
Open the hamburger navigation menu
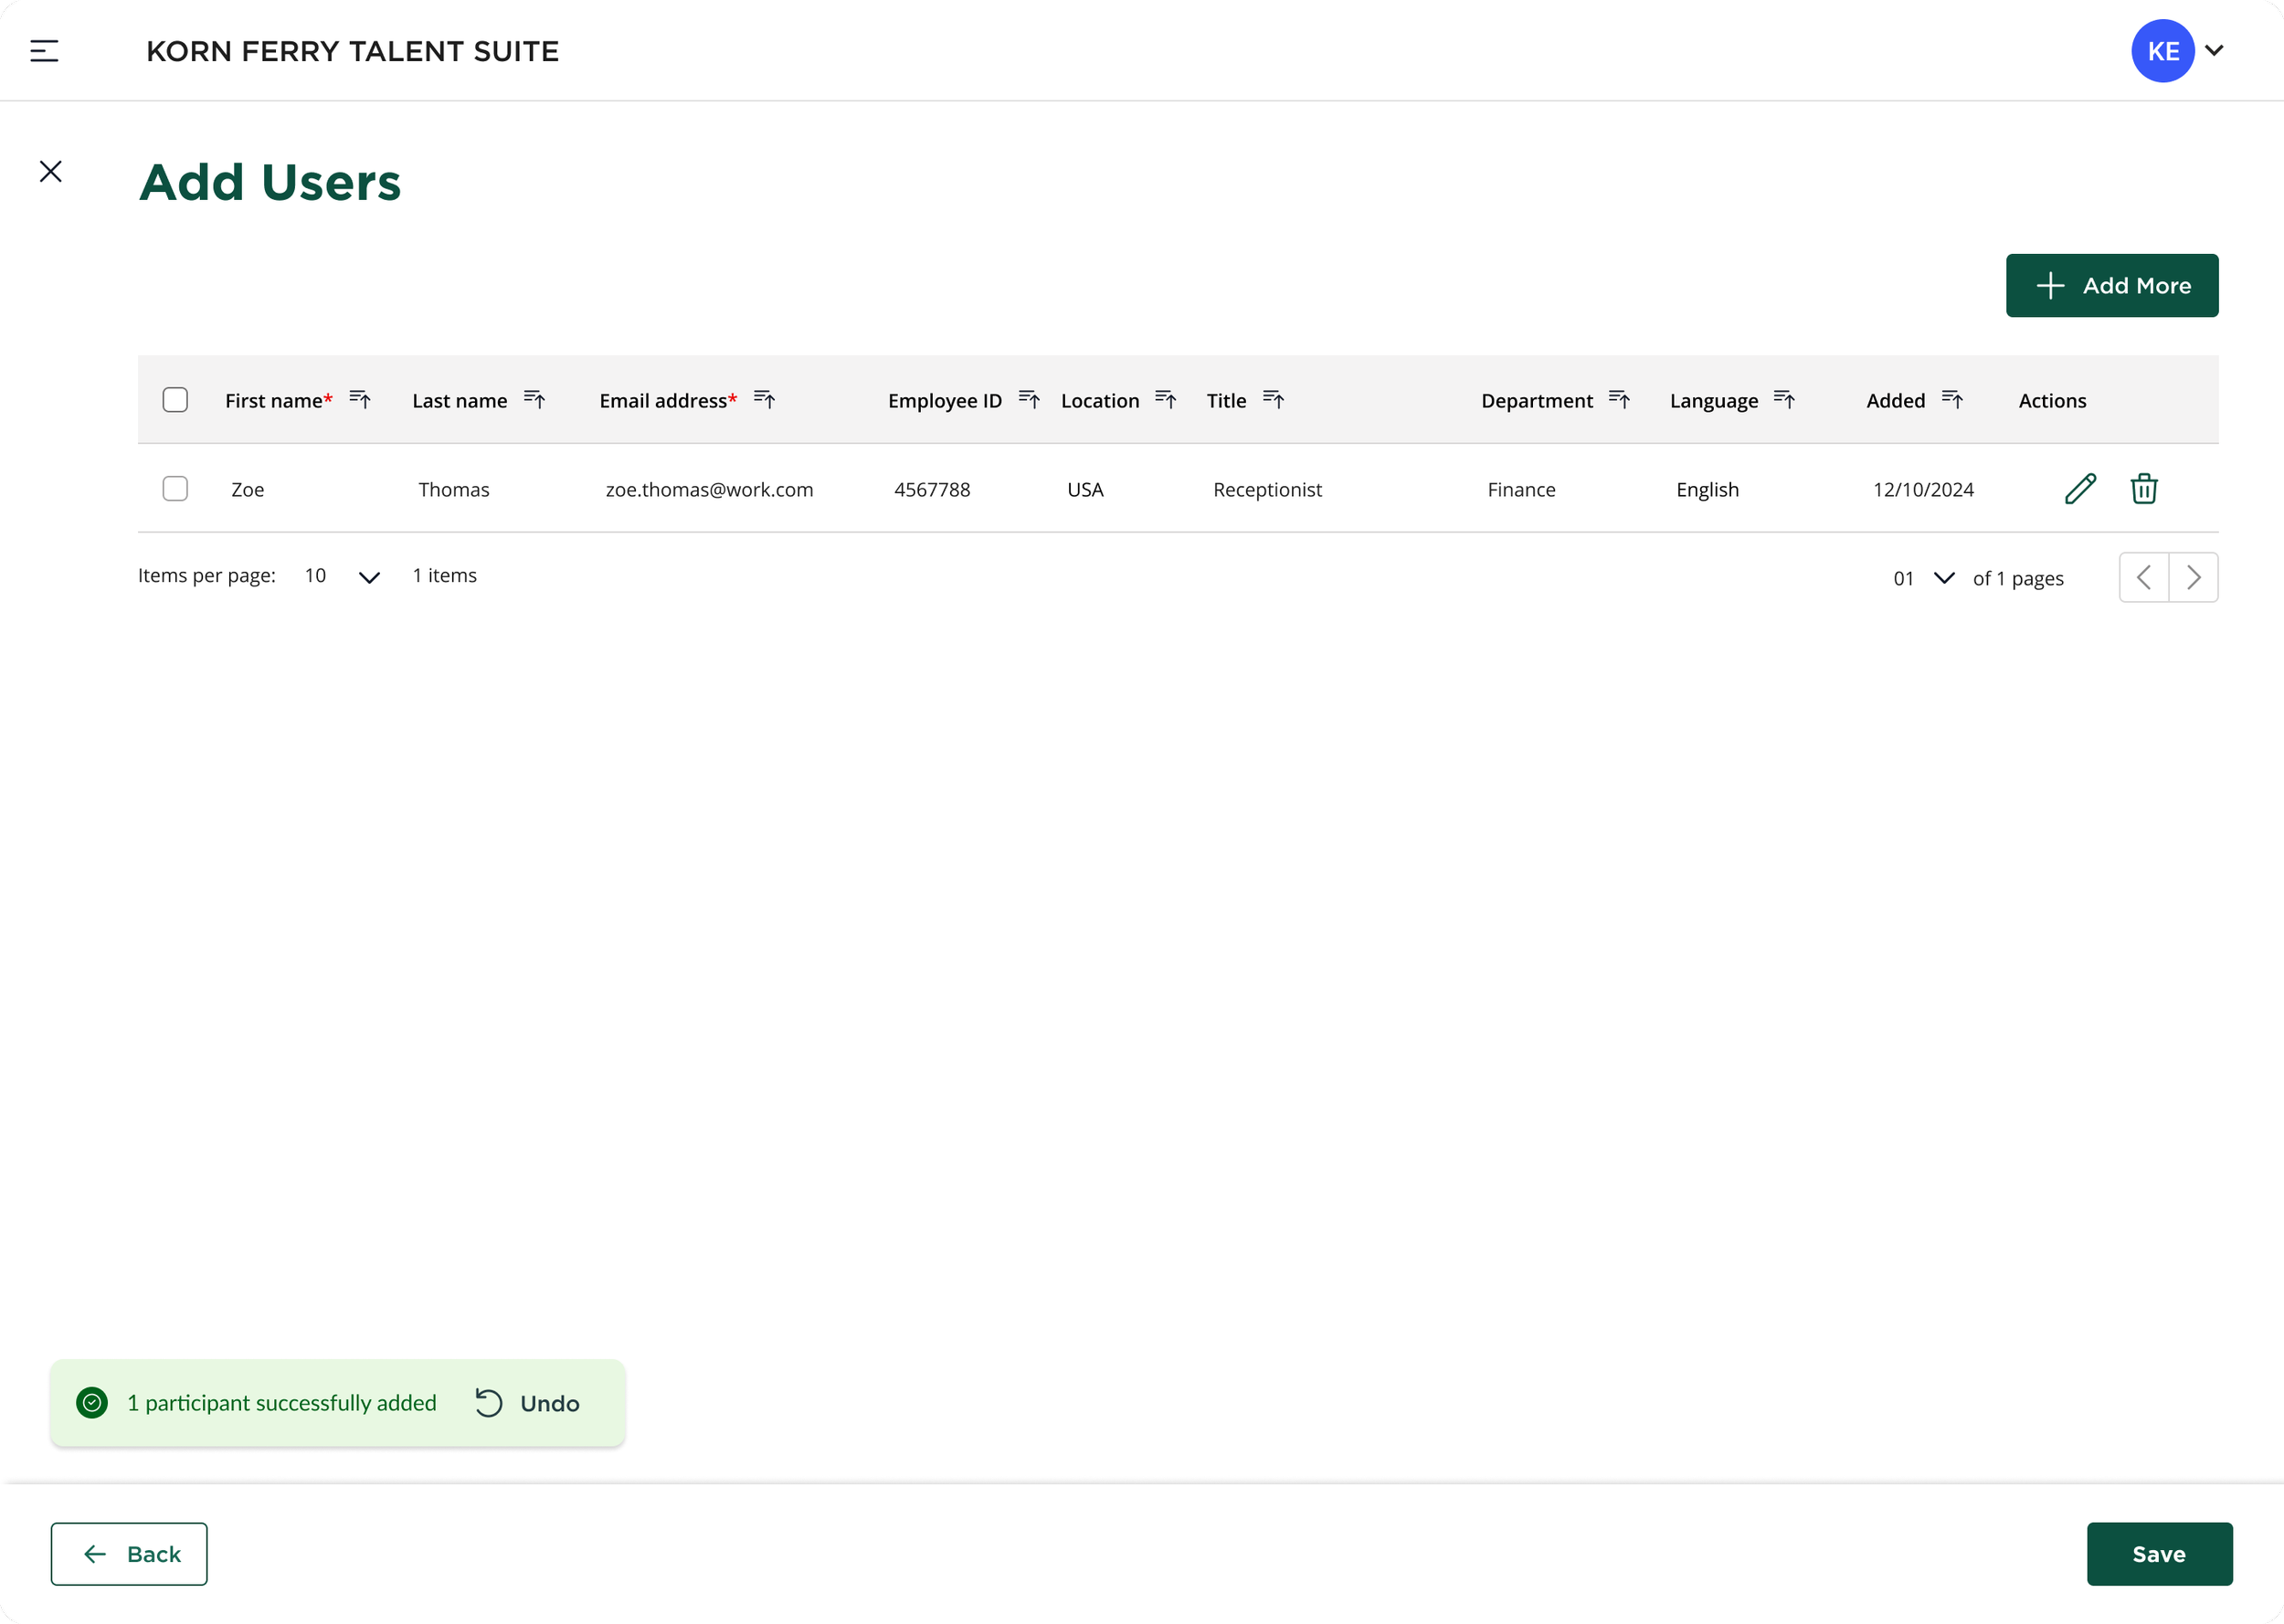click(x=44, y=51)
